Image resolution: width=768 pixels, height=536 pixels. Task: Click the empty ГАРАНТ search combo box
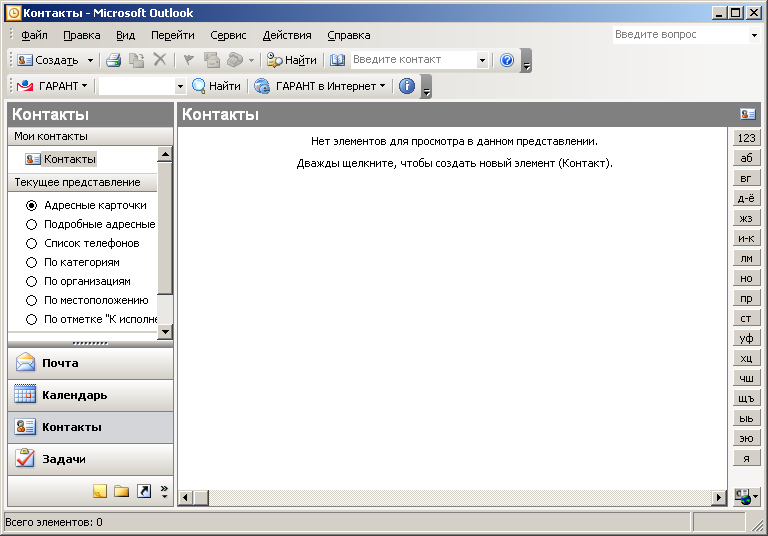[x=137, y=86]
